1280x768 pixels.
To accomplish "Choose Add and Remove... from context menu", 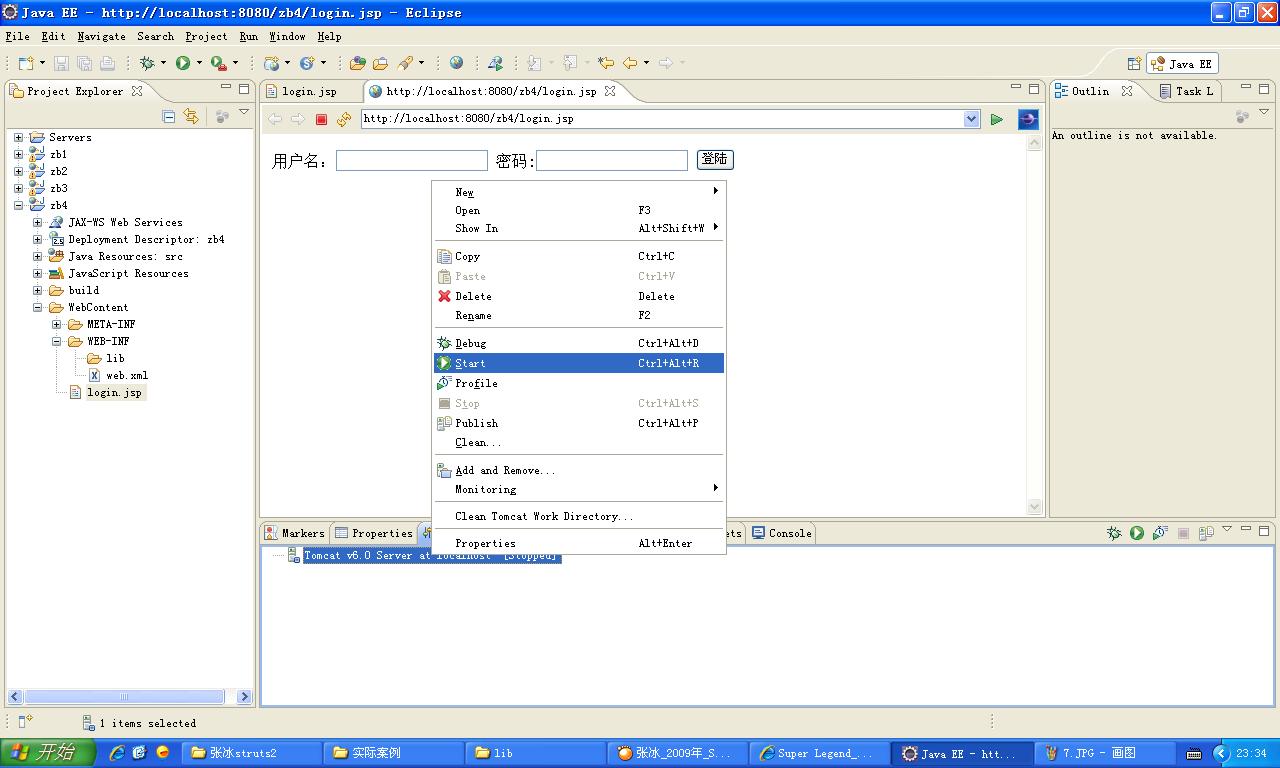I will [x=579, y=470].
